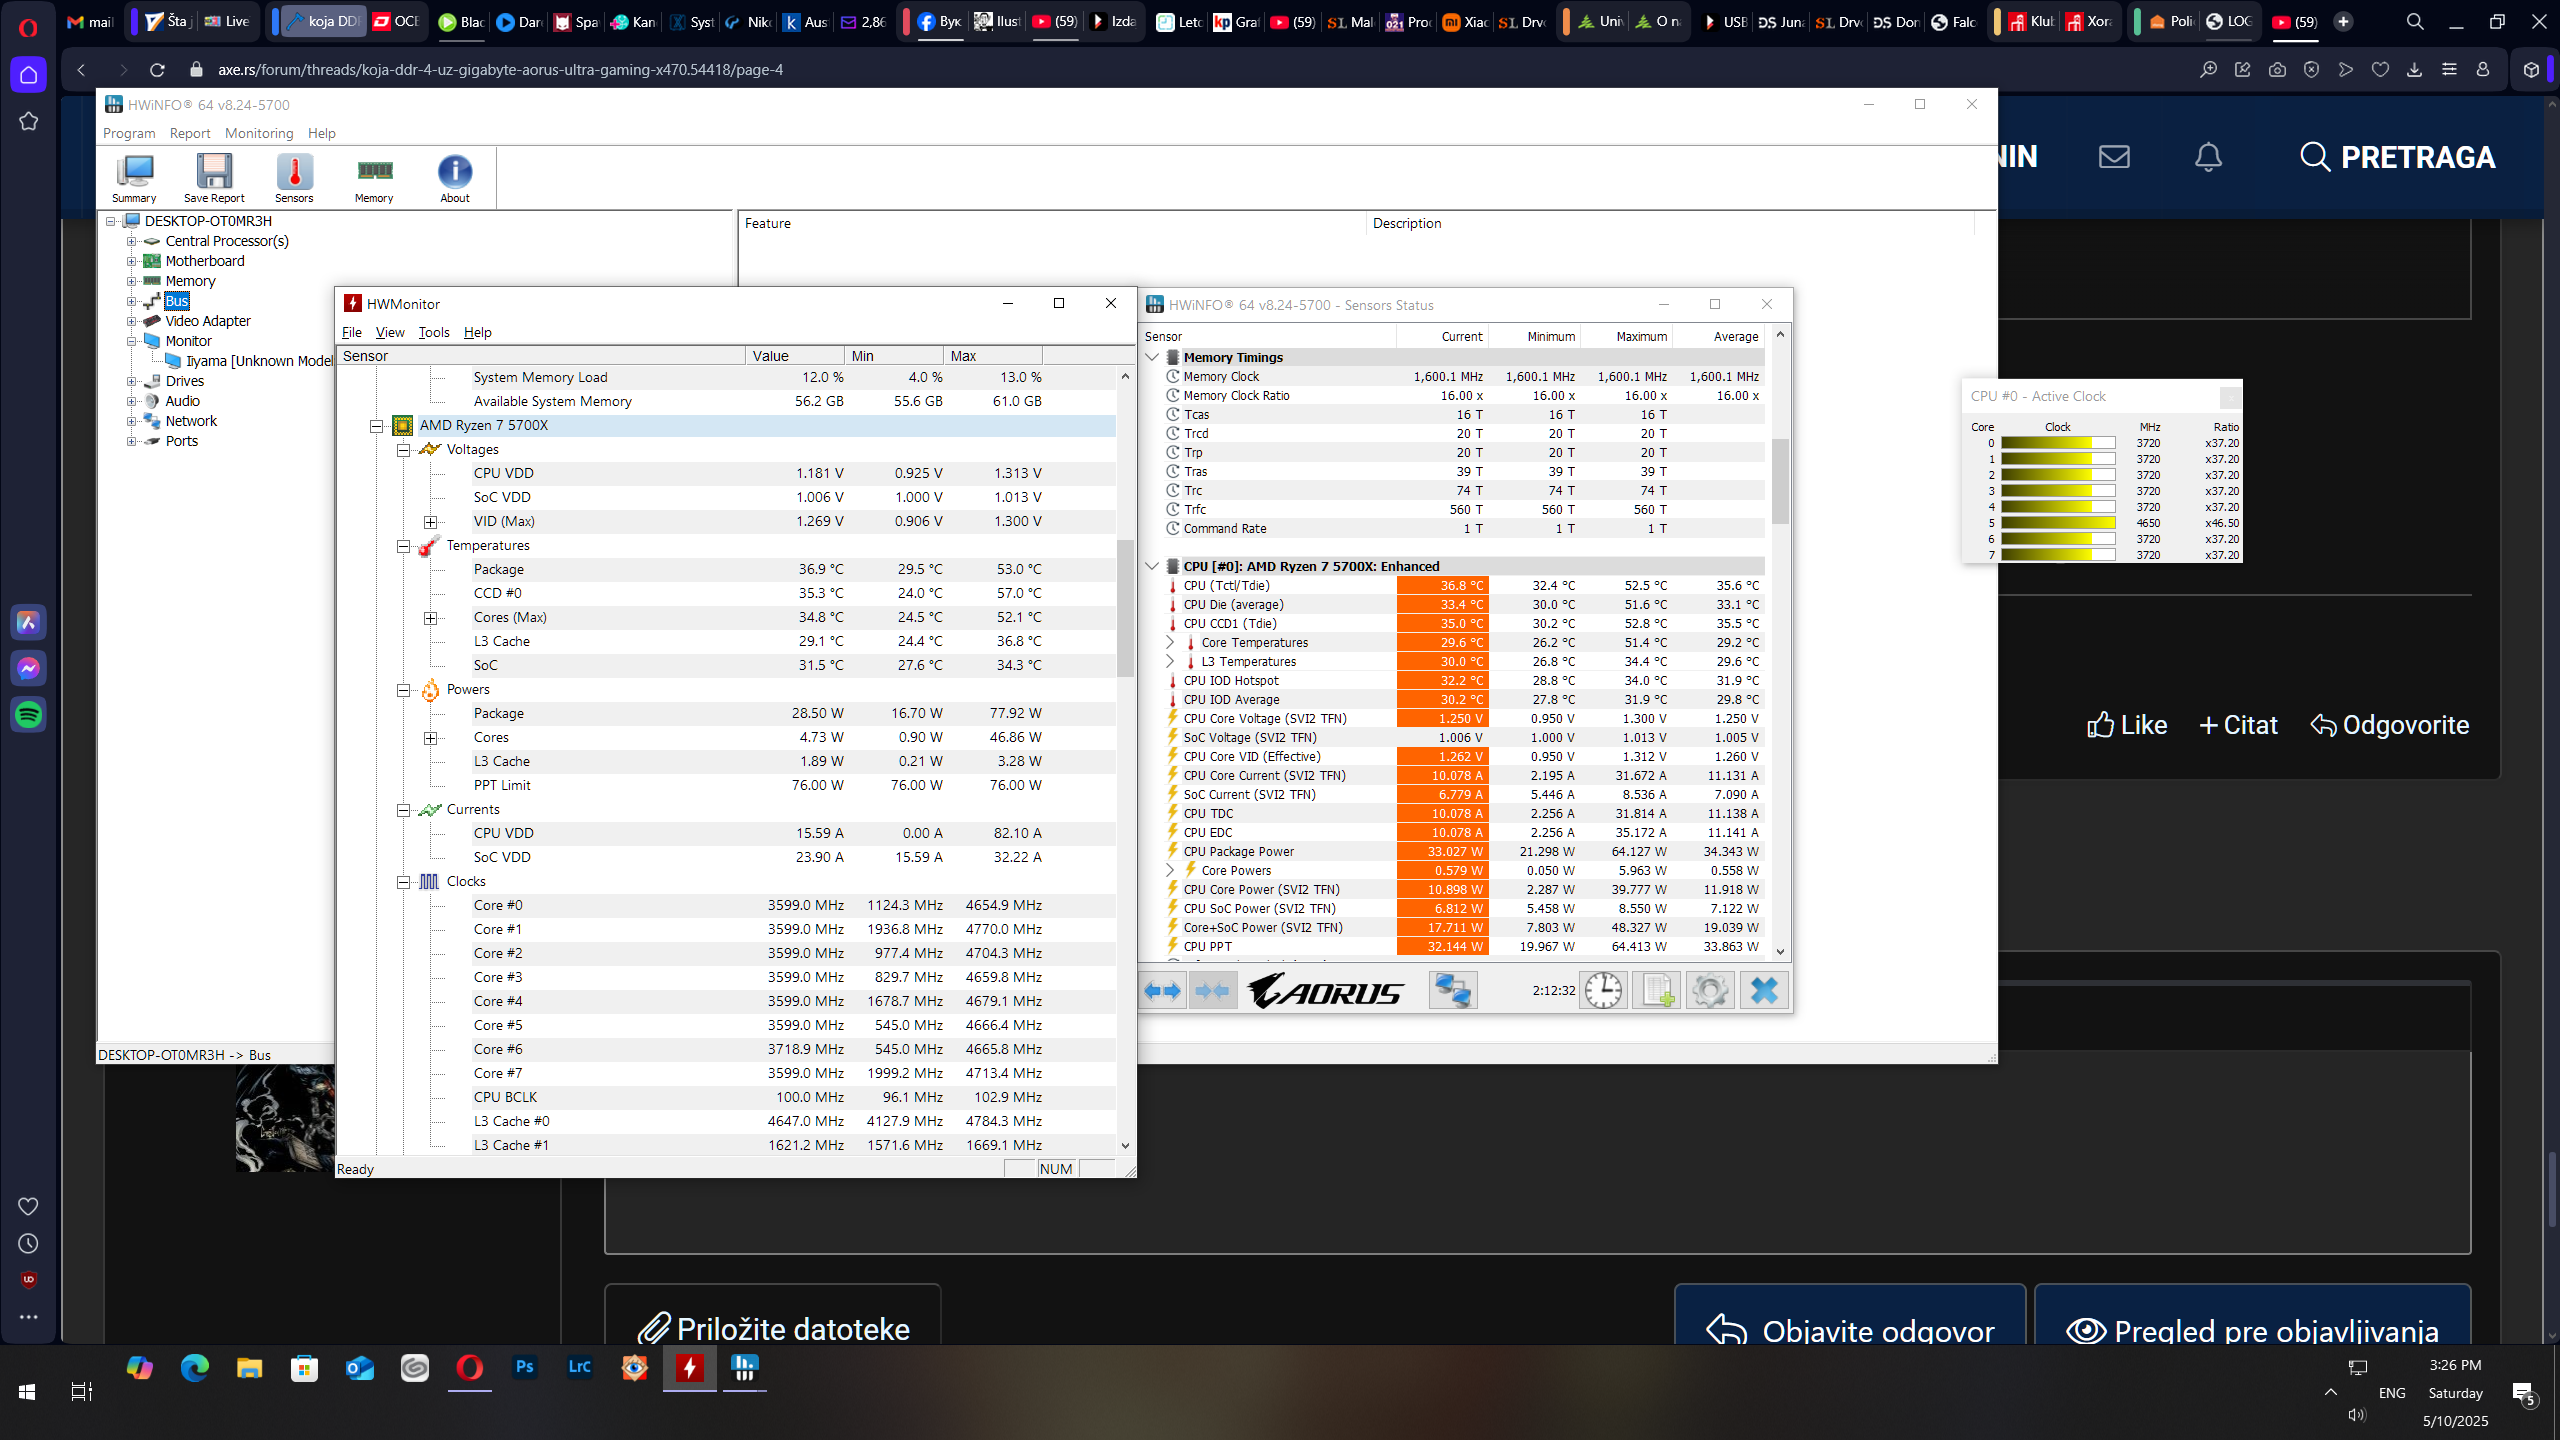The height and width of the screenshot is (1440, 2560).
Task: Collapse Temperatures group in HWMonitor
Action: tap(404, 546)
